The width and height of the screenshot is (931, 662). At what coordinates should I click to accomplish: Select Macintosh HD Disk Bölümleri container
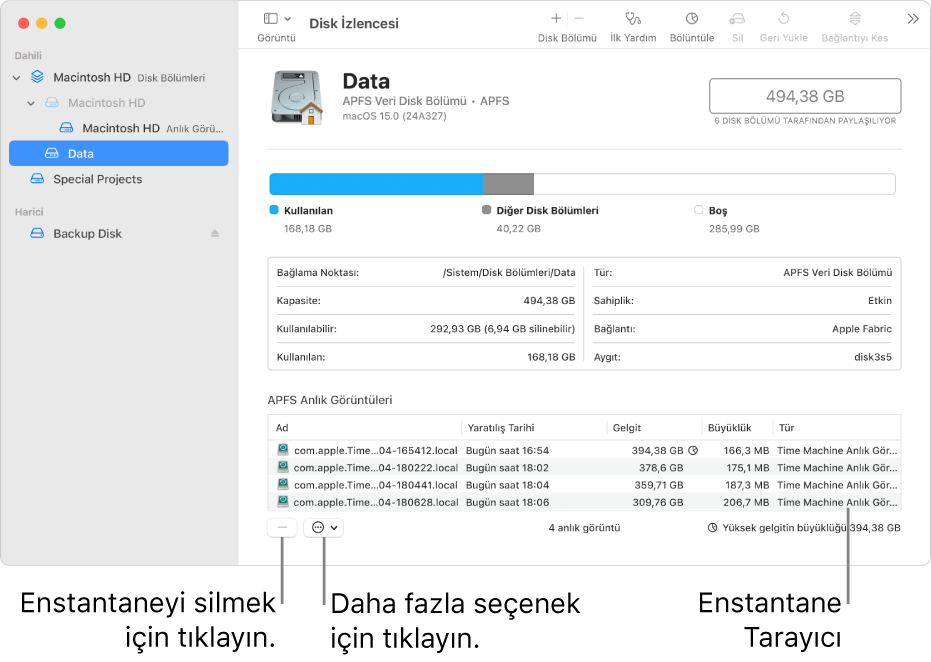(x=119, y=78)
